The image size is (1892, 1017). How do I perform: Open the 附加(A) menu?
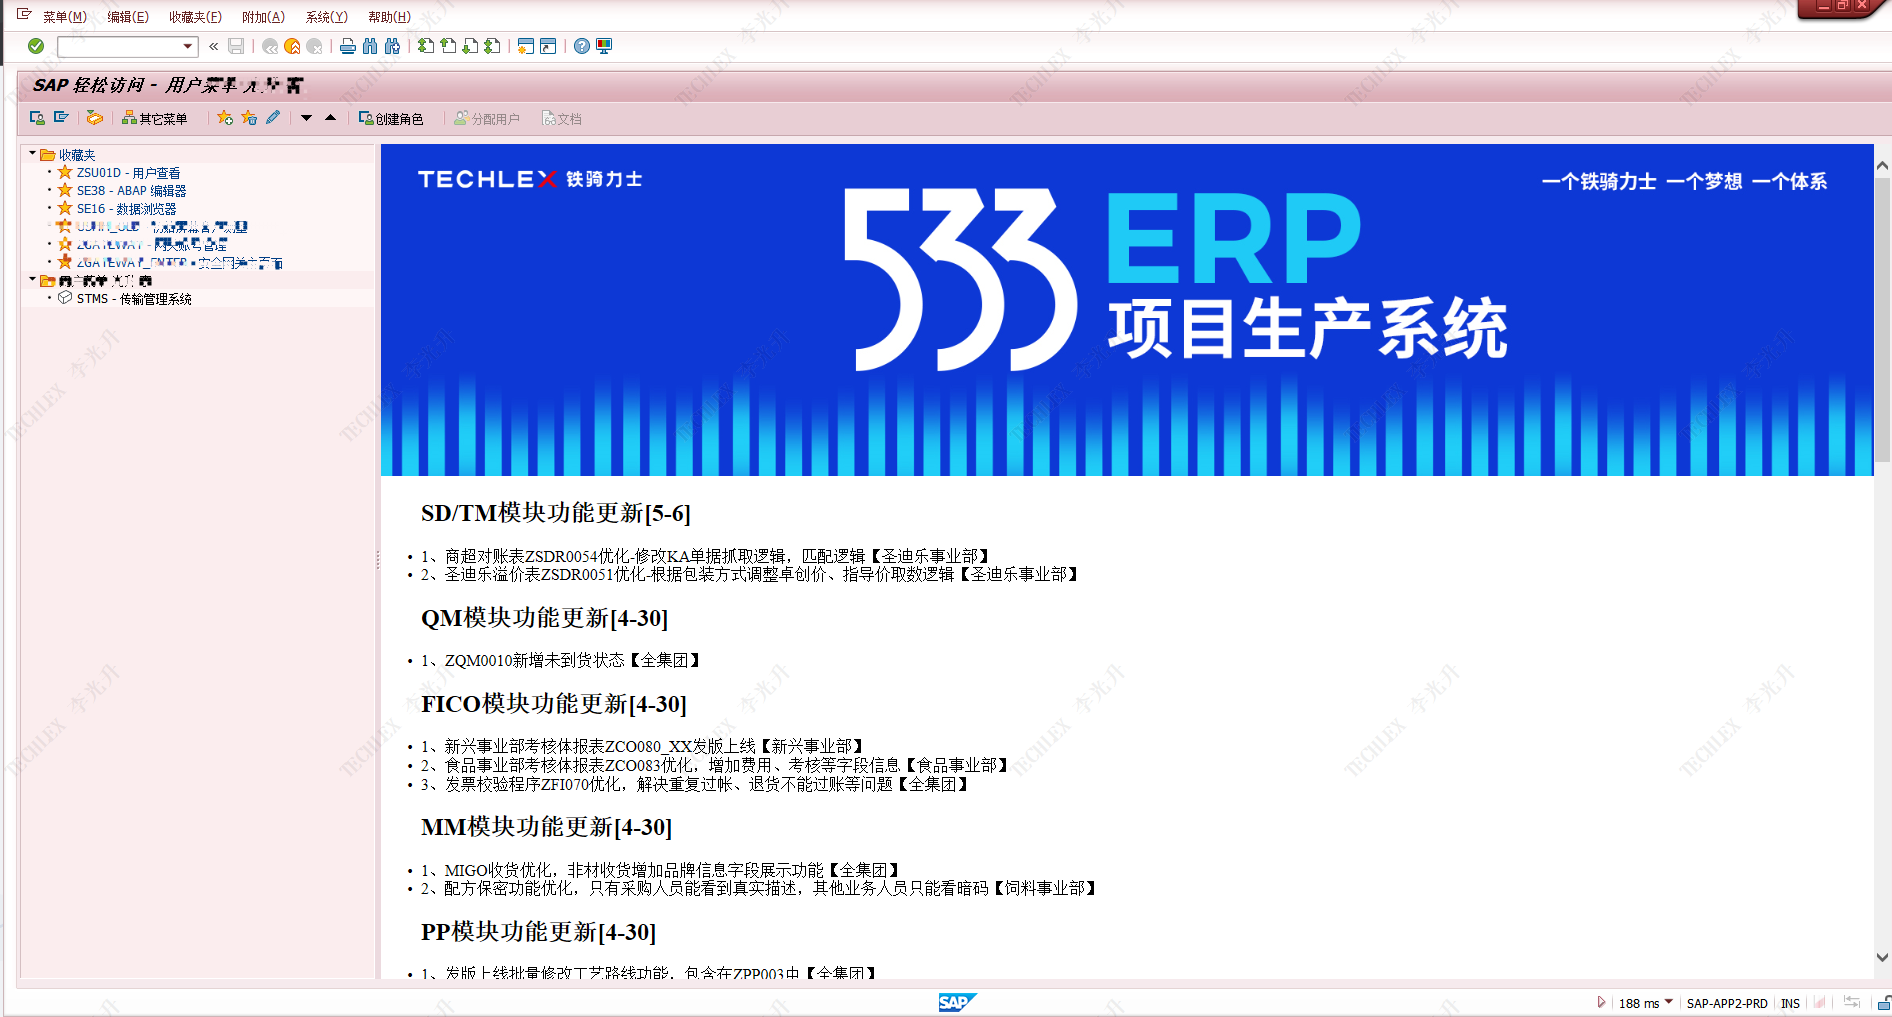[x=263, y=17]
